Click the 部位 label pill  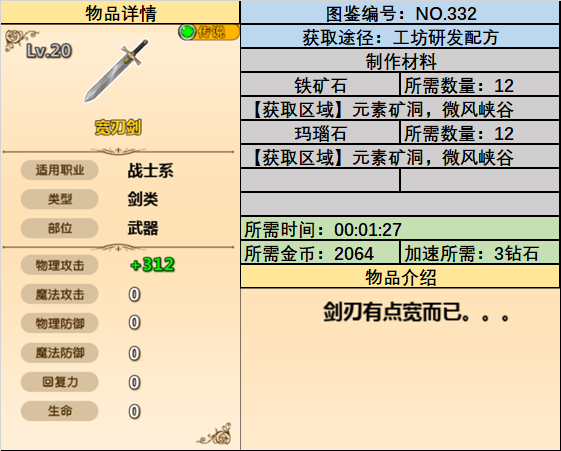coord(59,228)
